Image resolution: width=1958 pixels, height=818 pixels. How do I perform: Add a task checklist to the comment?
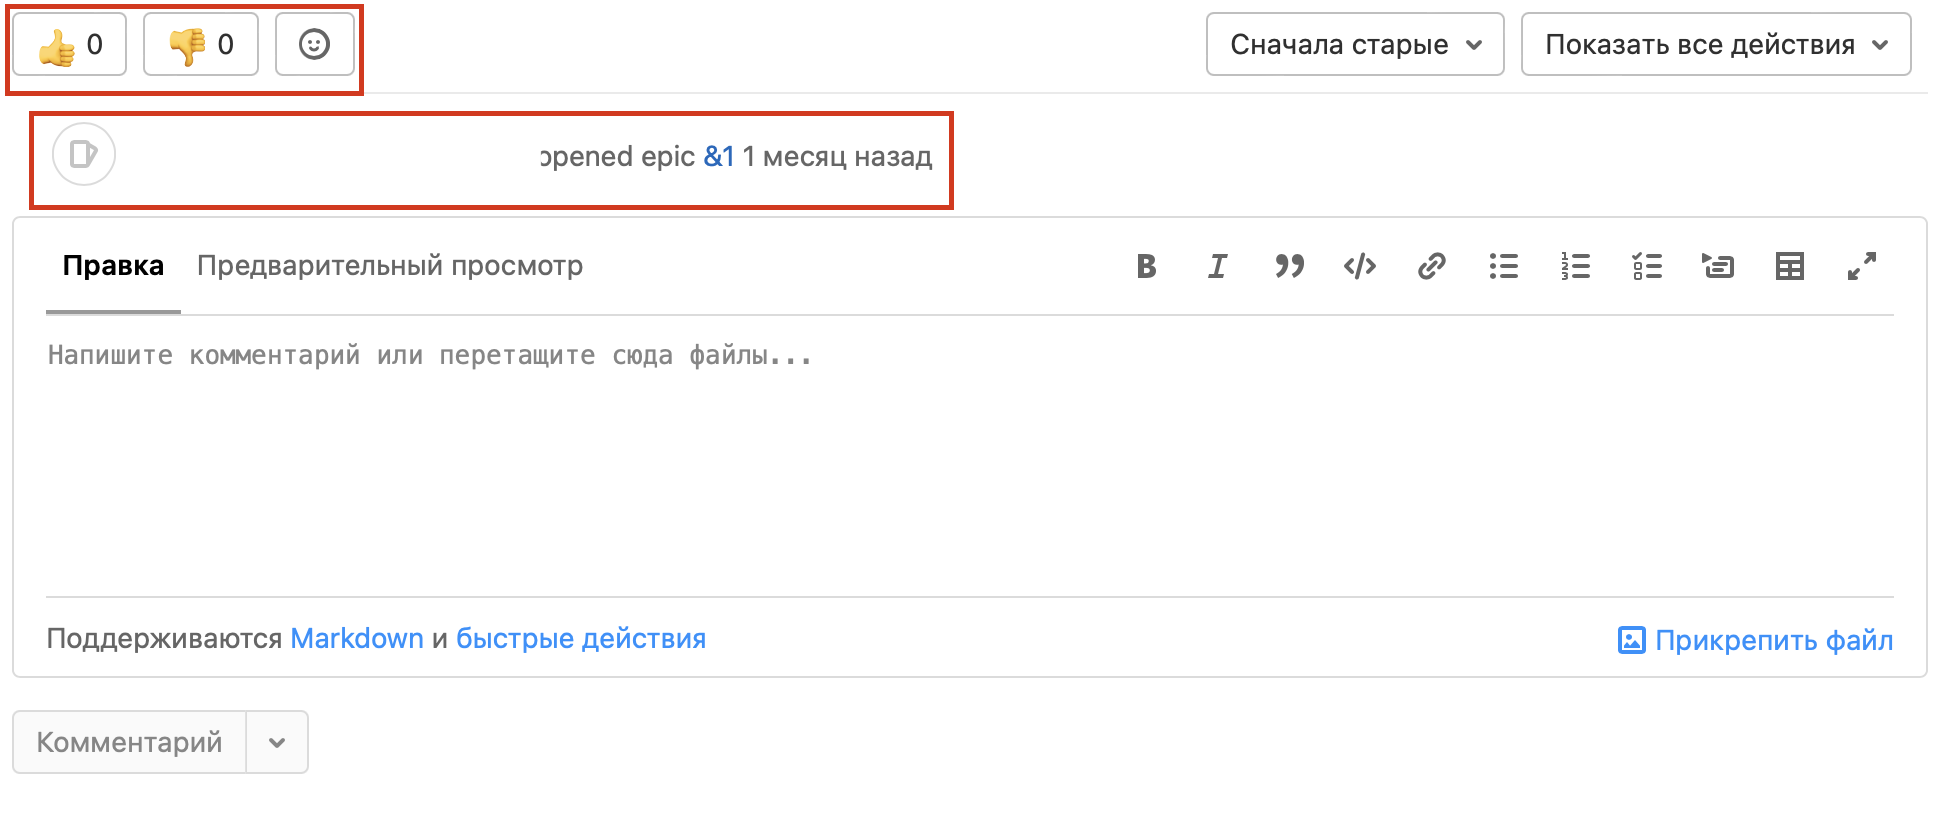(1647, 266)
